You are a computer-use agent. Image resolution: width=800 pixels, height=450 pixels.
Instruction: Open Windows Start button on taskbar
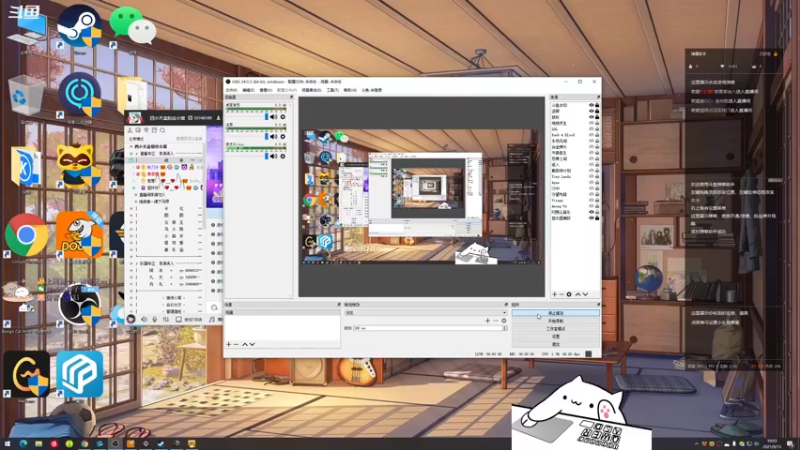(x=7, y=444)
